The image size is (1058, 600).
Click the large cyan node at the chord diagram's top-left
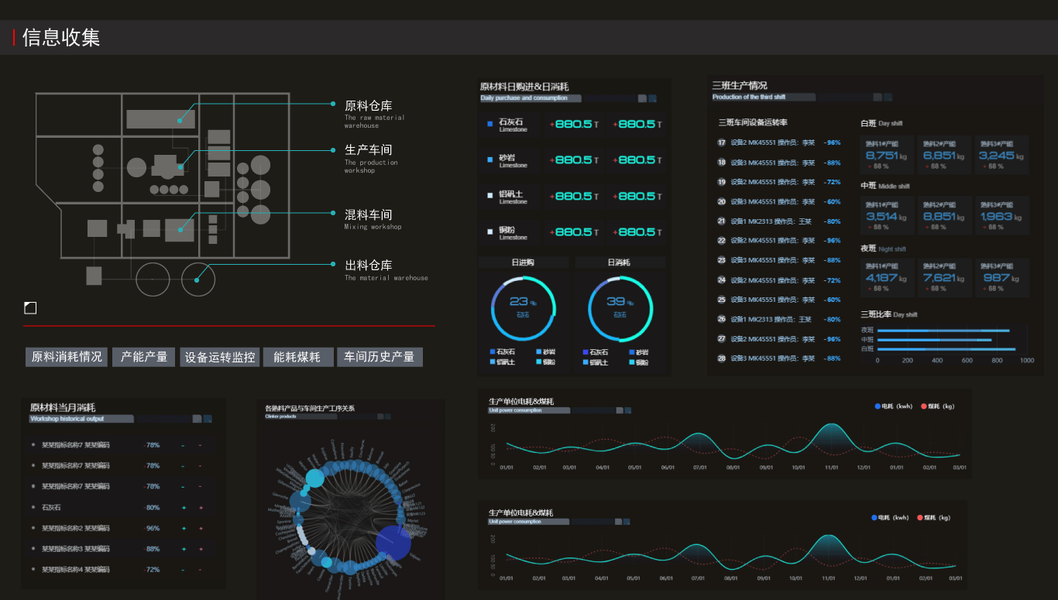(x=315, y=479)
